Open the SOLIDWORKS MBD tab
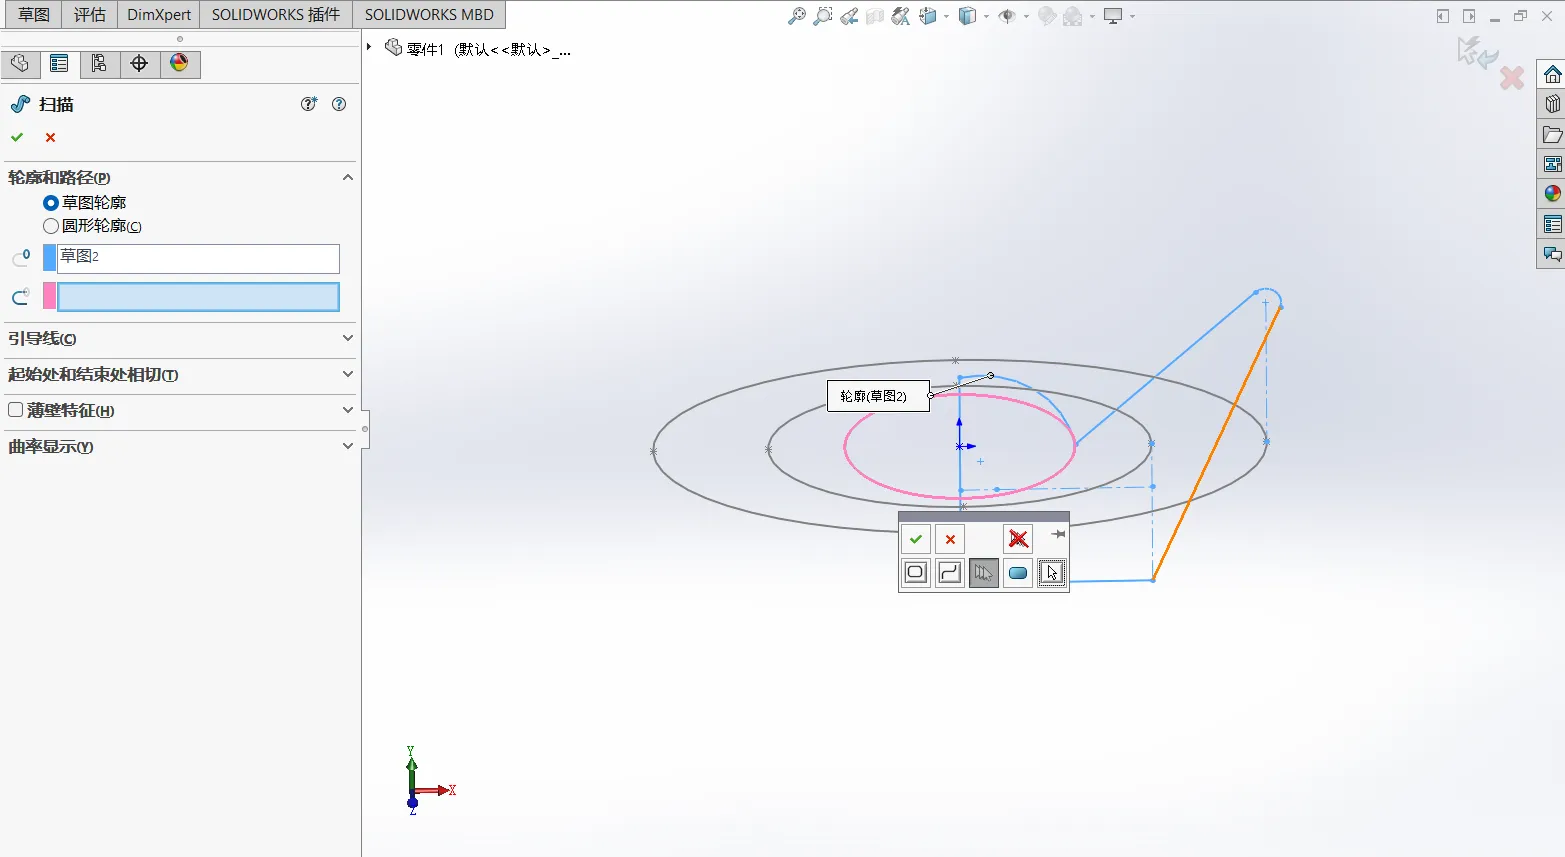Image resolution: width=1565 pixels, height=857 pixels. coord(429,15)
